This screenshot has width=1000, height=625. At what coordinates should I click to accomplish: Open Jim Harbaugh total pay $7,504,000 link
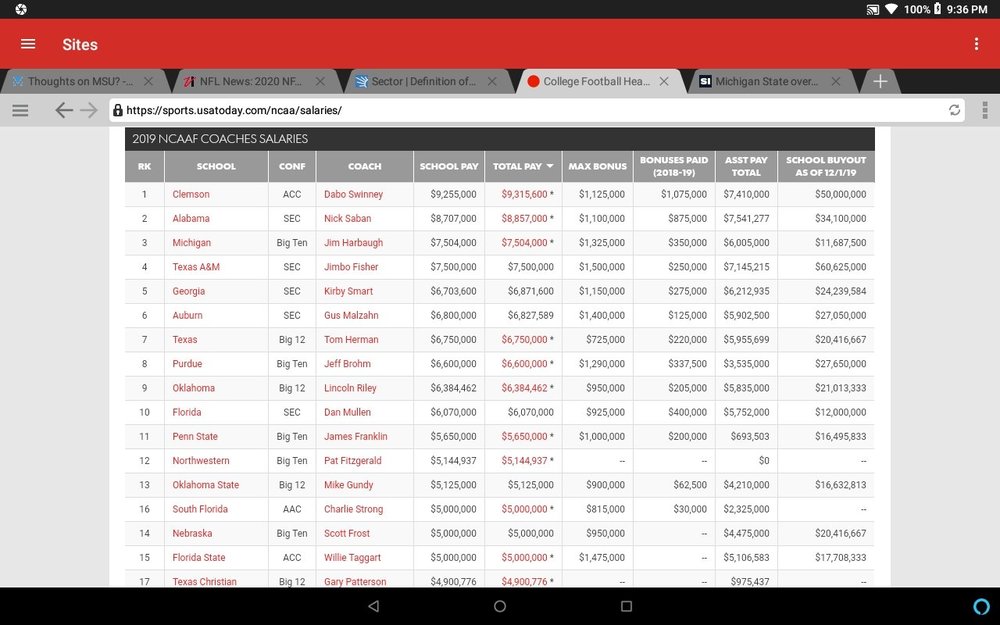[524, 242]
